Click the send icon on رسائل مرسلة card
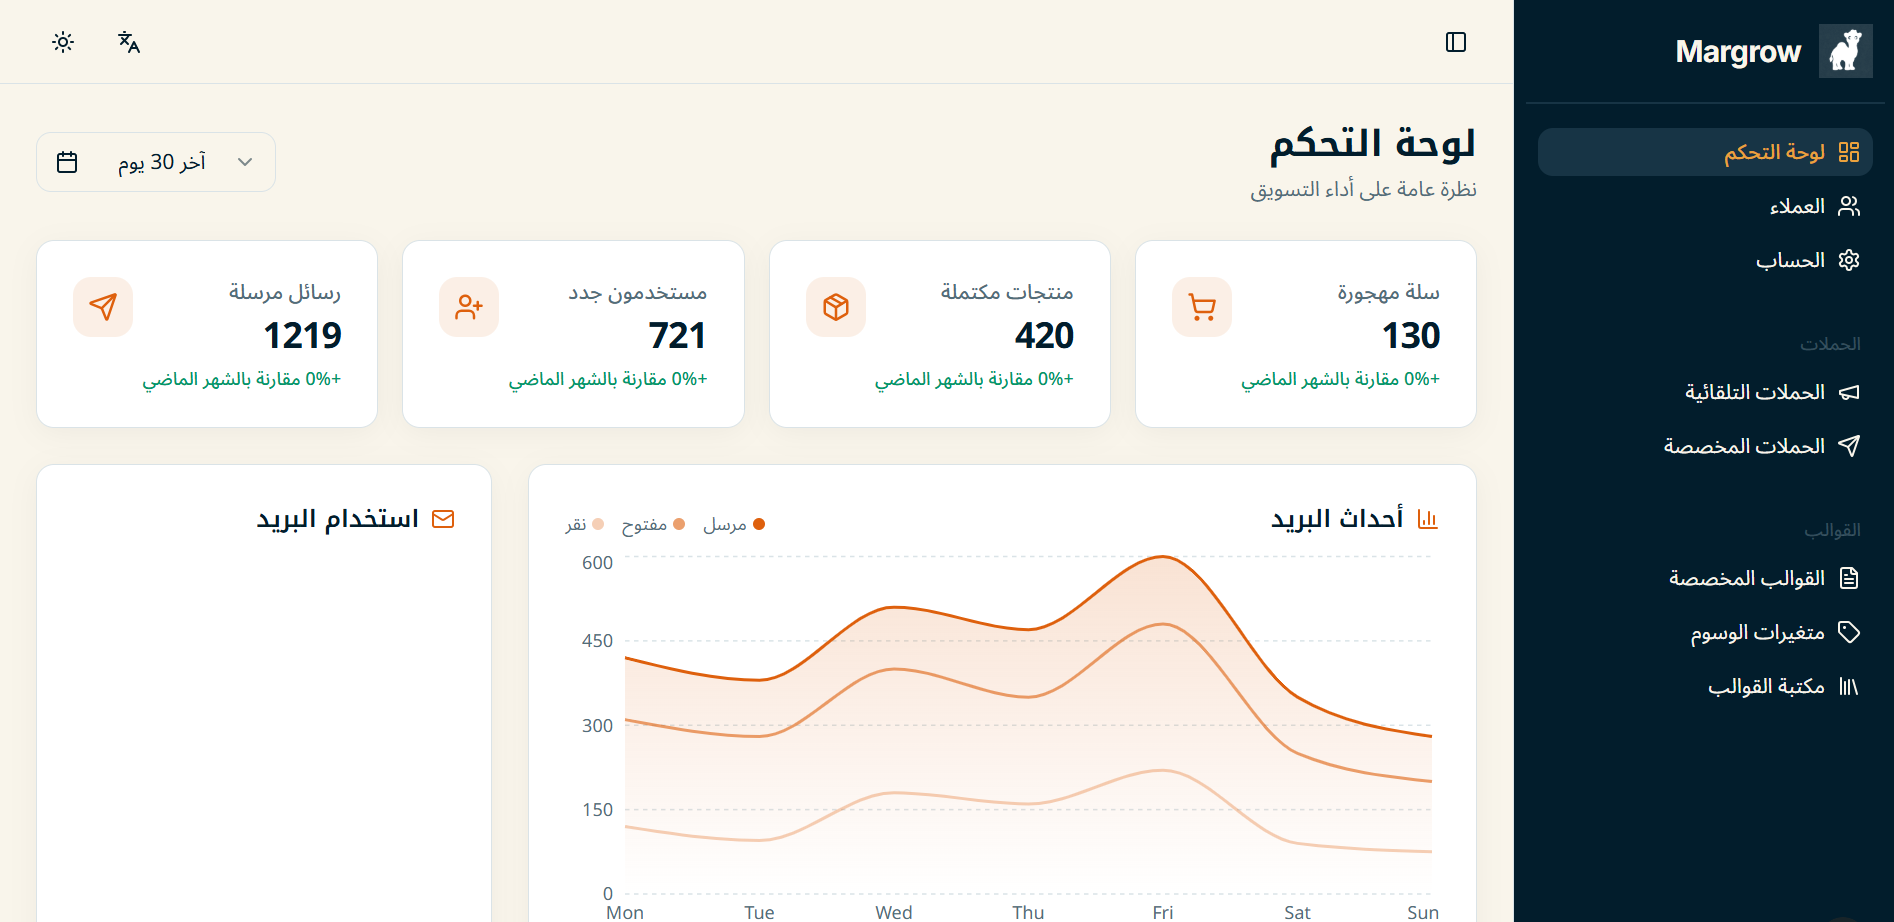 pos(103,307)
